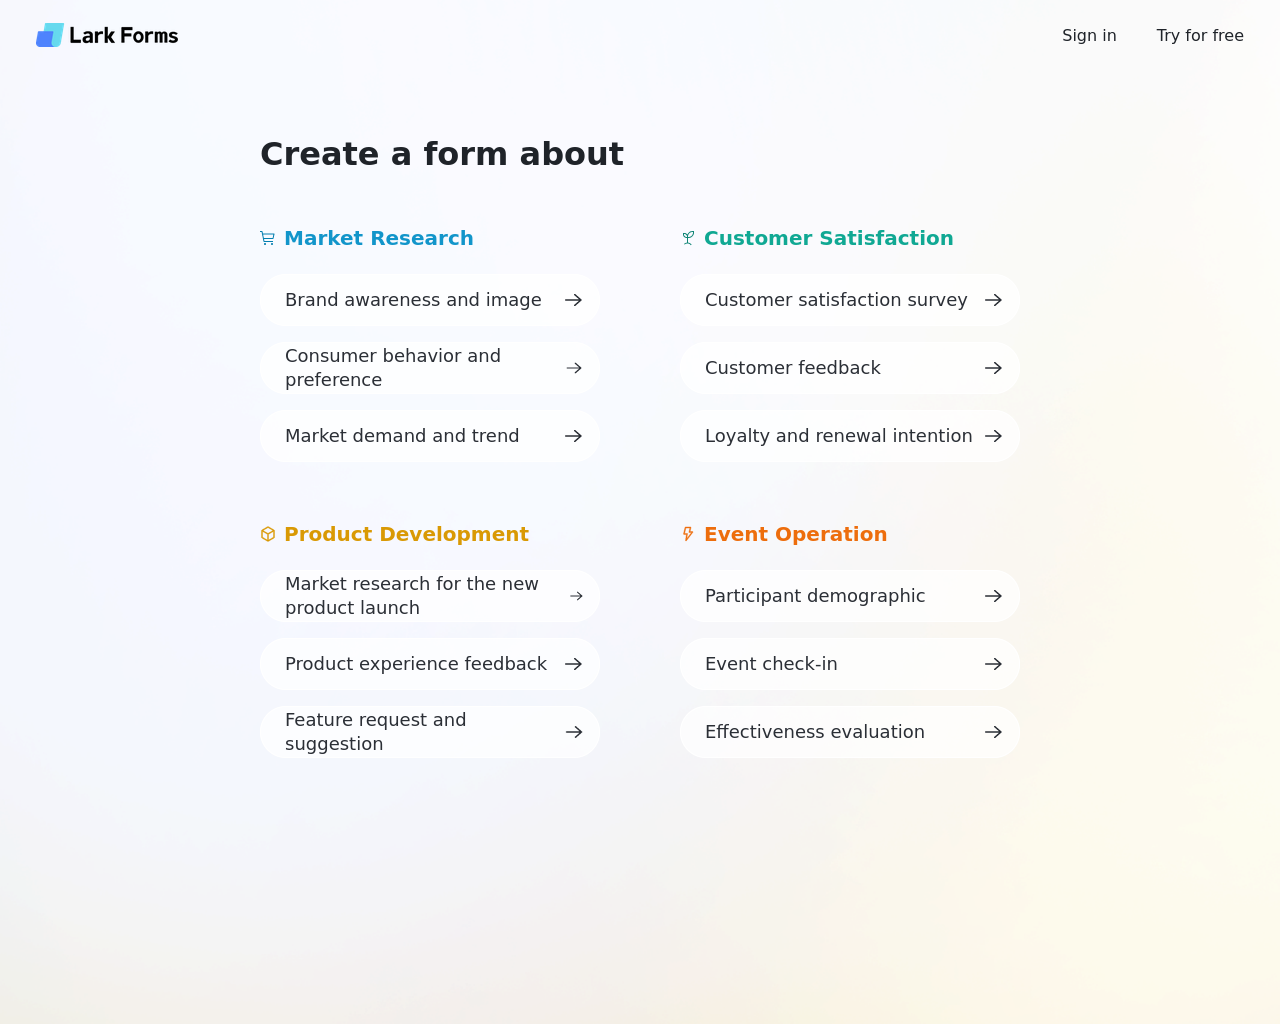Viewport: 1280px width, 1024px height.
Task: Choose Customer satisfaction survey template
Action: [850, 300]
